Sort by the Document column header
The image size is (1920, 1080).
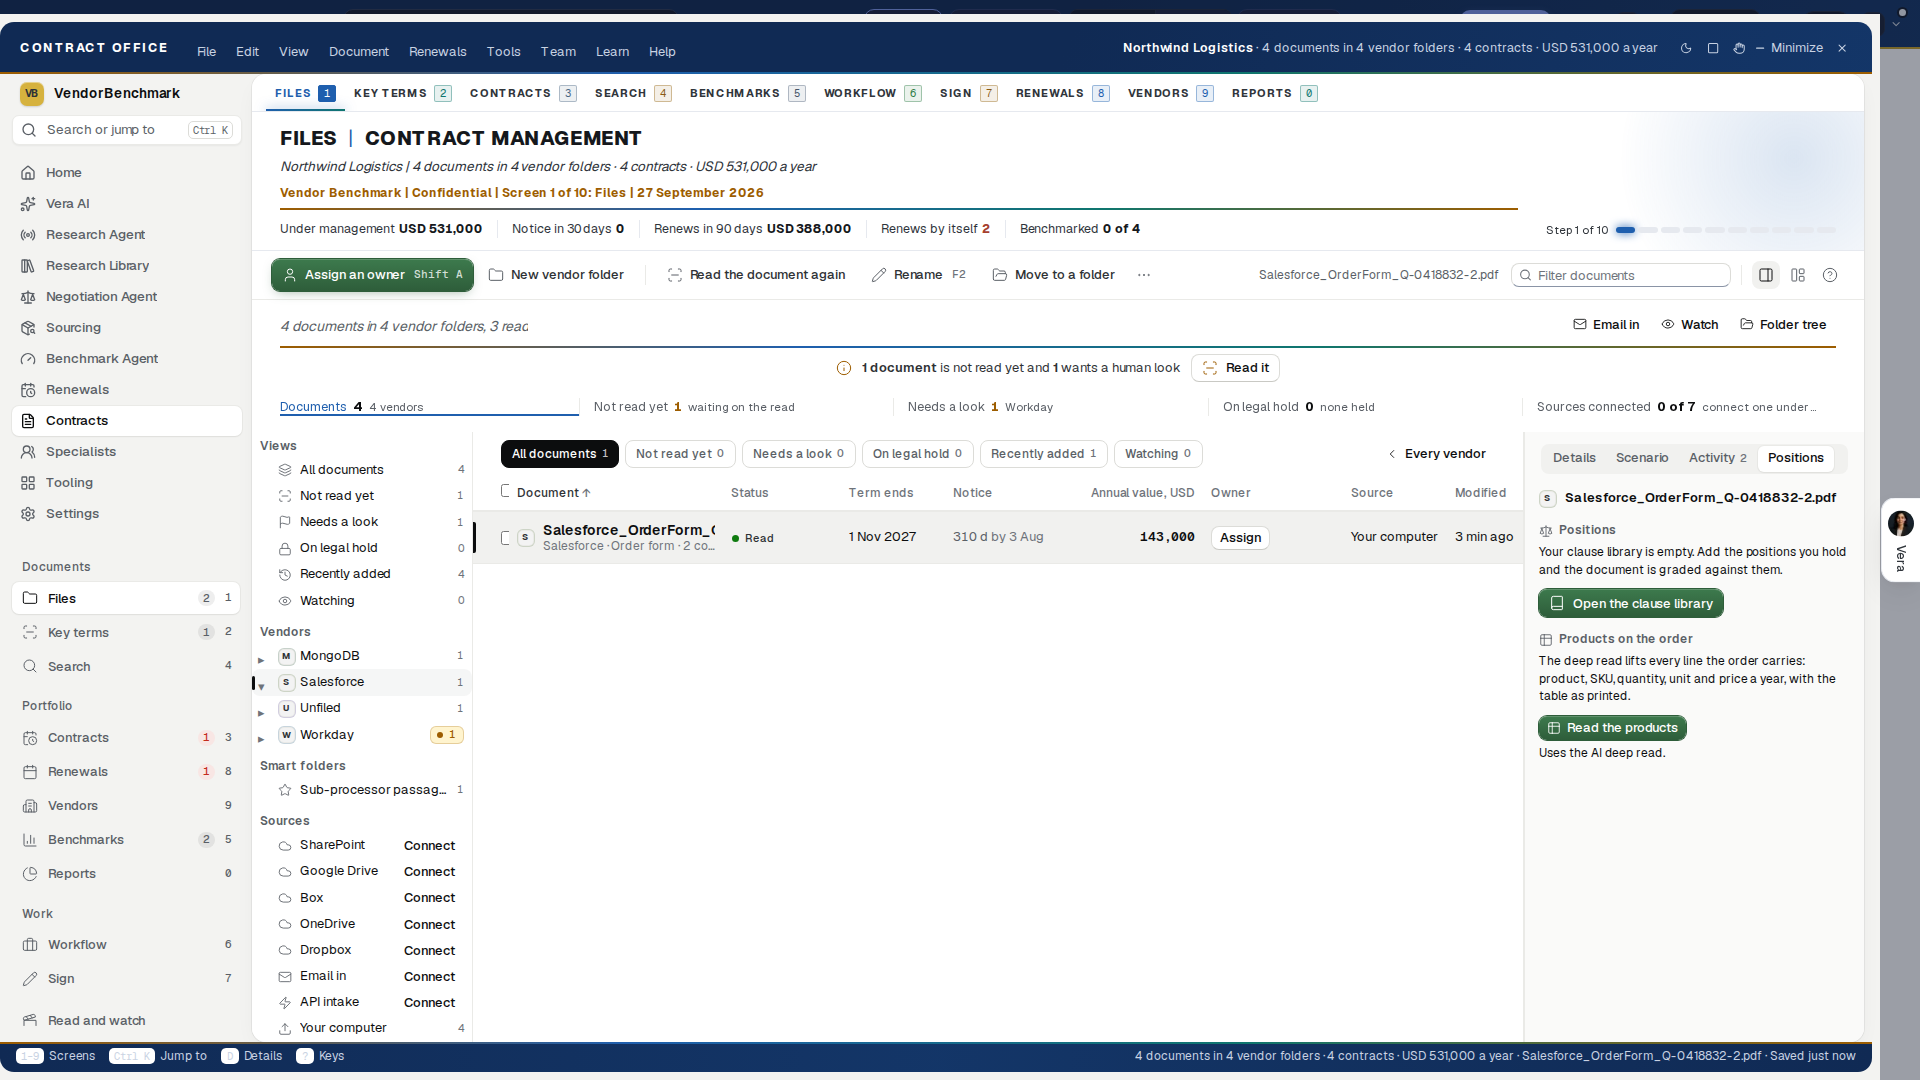coord(553,493)
